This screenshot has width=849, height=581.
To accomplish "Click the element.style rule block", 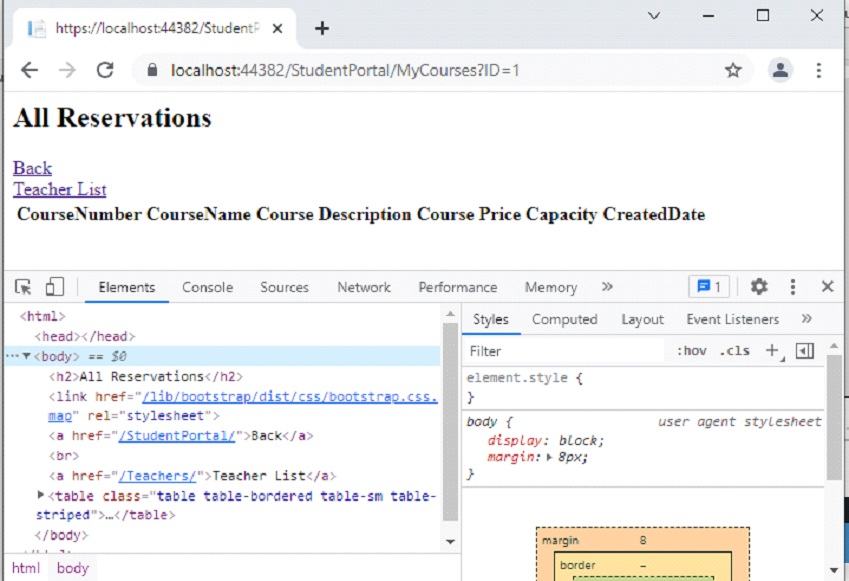I will pos(644,387).
